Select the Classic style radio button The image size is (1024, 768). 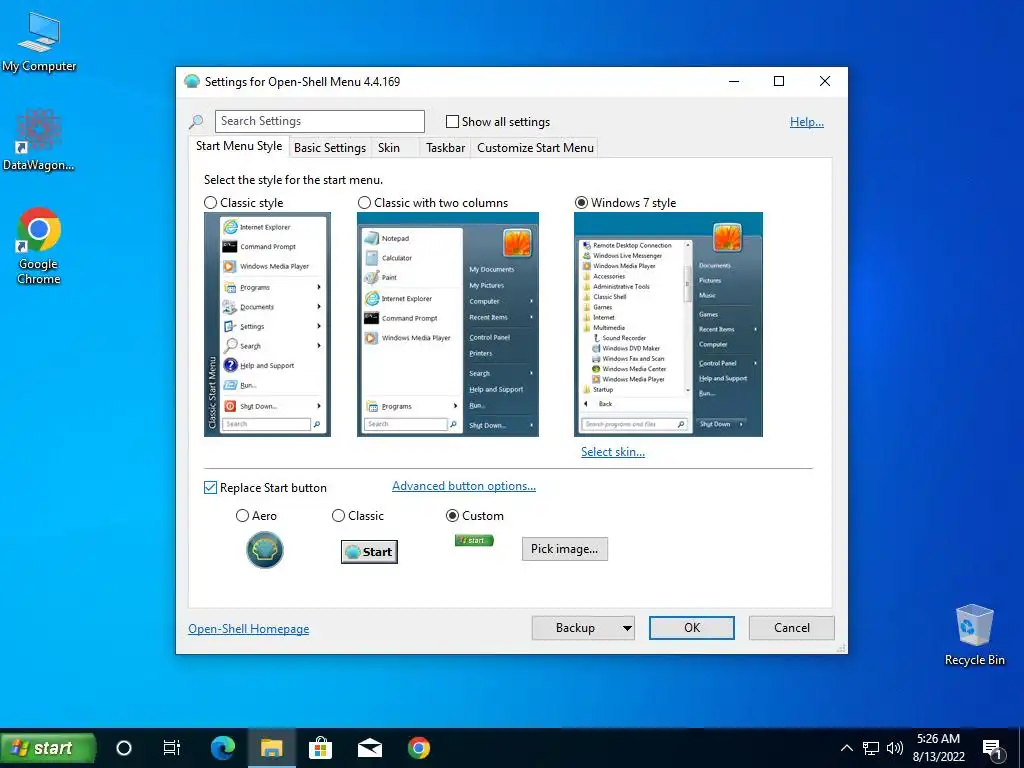click(x=210, y=202)
